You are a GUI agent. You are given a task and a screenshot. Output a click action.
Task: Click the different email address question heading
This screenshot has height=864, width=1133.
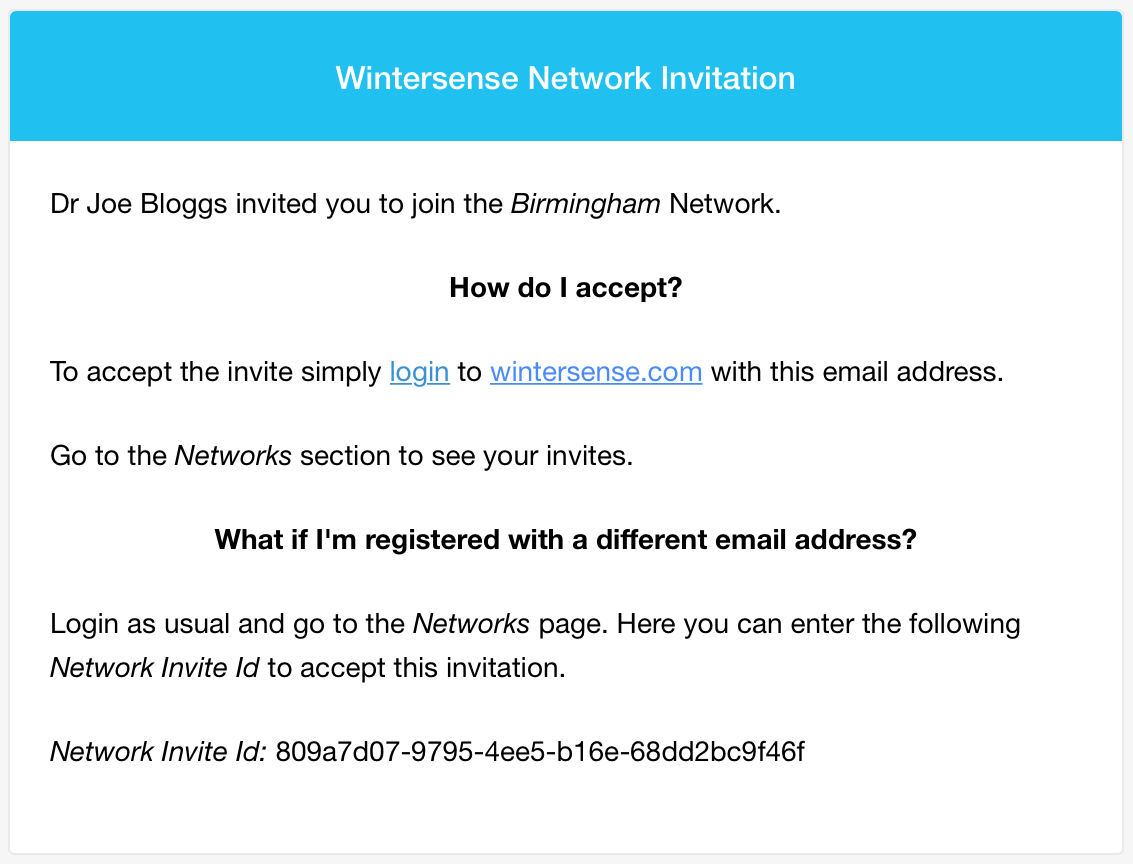tap(566, 540)
